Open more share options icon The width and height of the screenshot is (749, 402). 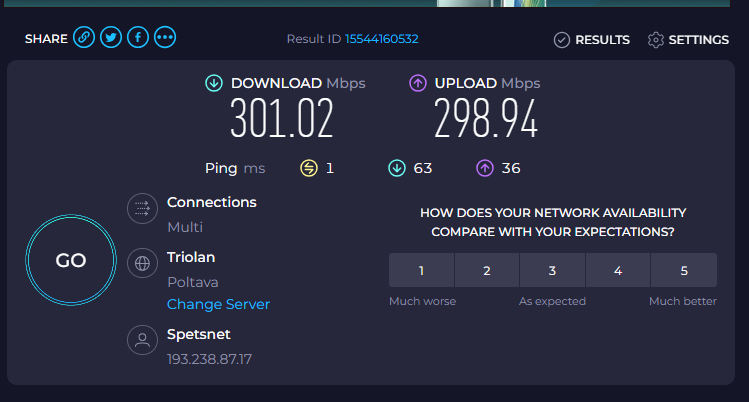point(165,37)
